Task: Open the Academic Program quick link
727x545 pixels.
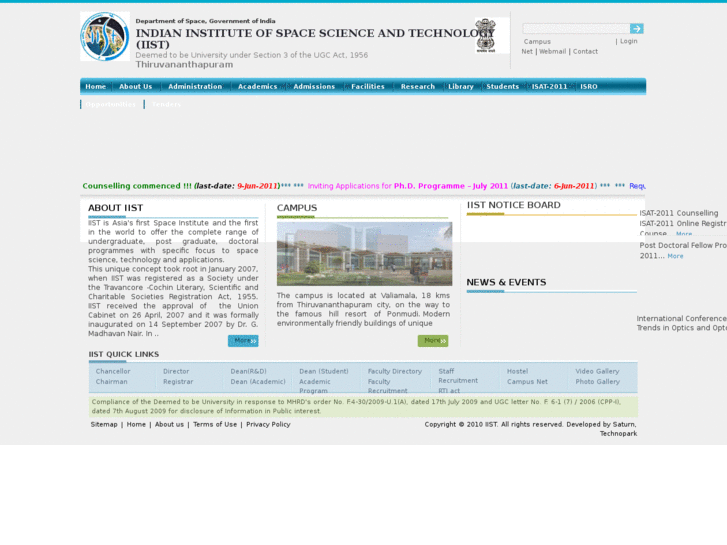Action: (315, 386)
